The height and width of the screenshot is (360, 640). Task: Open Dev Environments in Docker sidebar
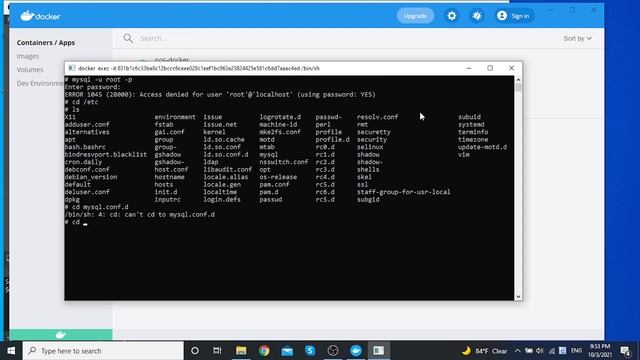[x=40, y=83]
